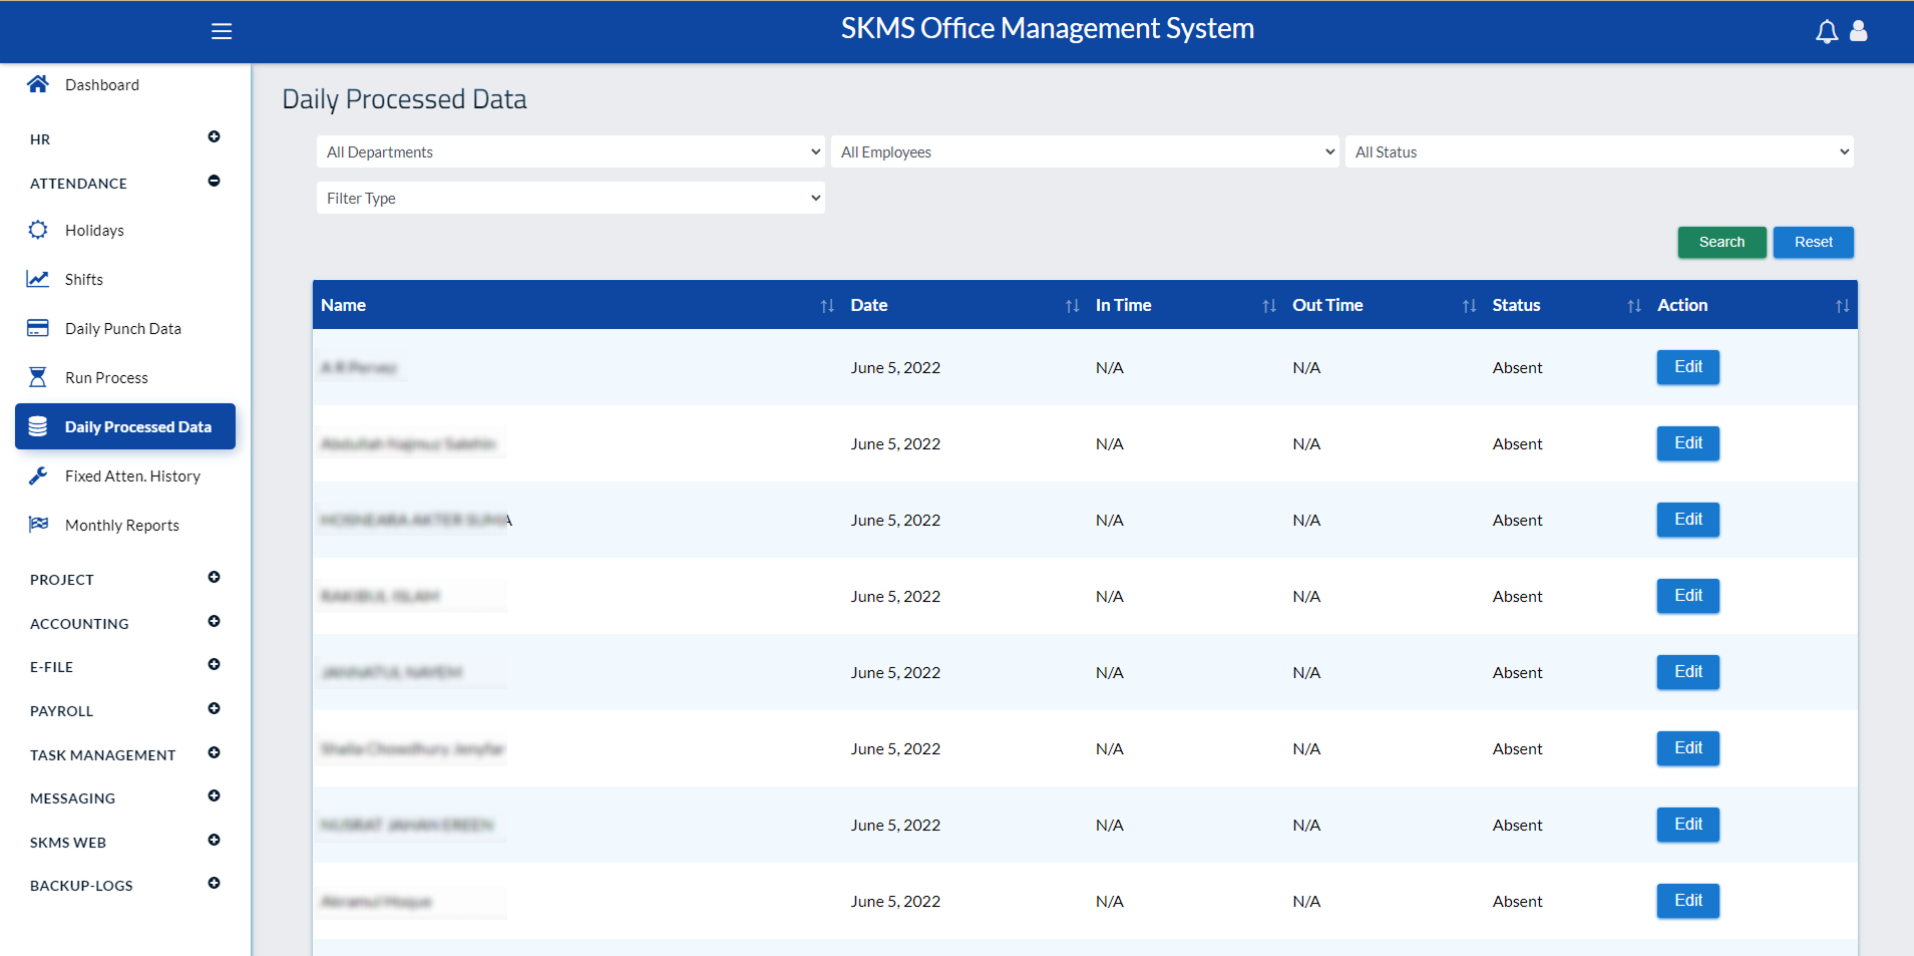
Task: Click the Dashboard home icon
Action: pos(38,84)
